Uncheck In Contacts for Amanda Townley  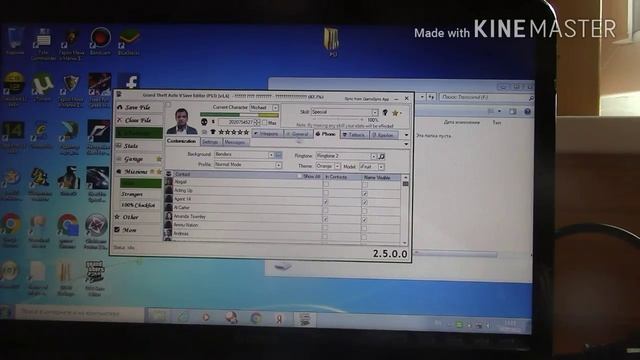325,219
